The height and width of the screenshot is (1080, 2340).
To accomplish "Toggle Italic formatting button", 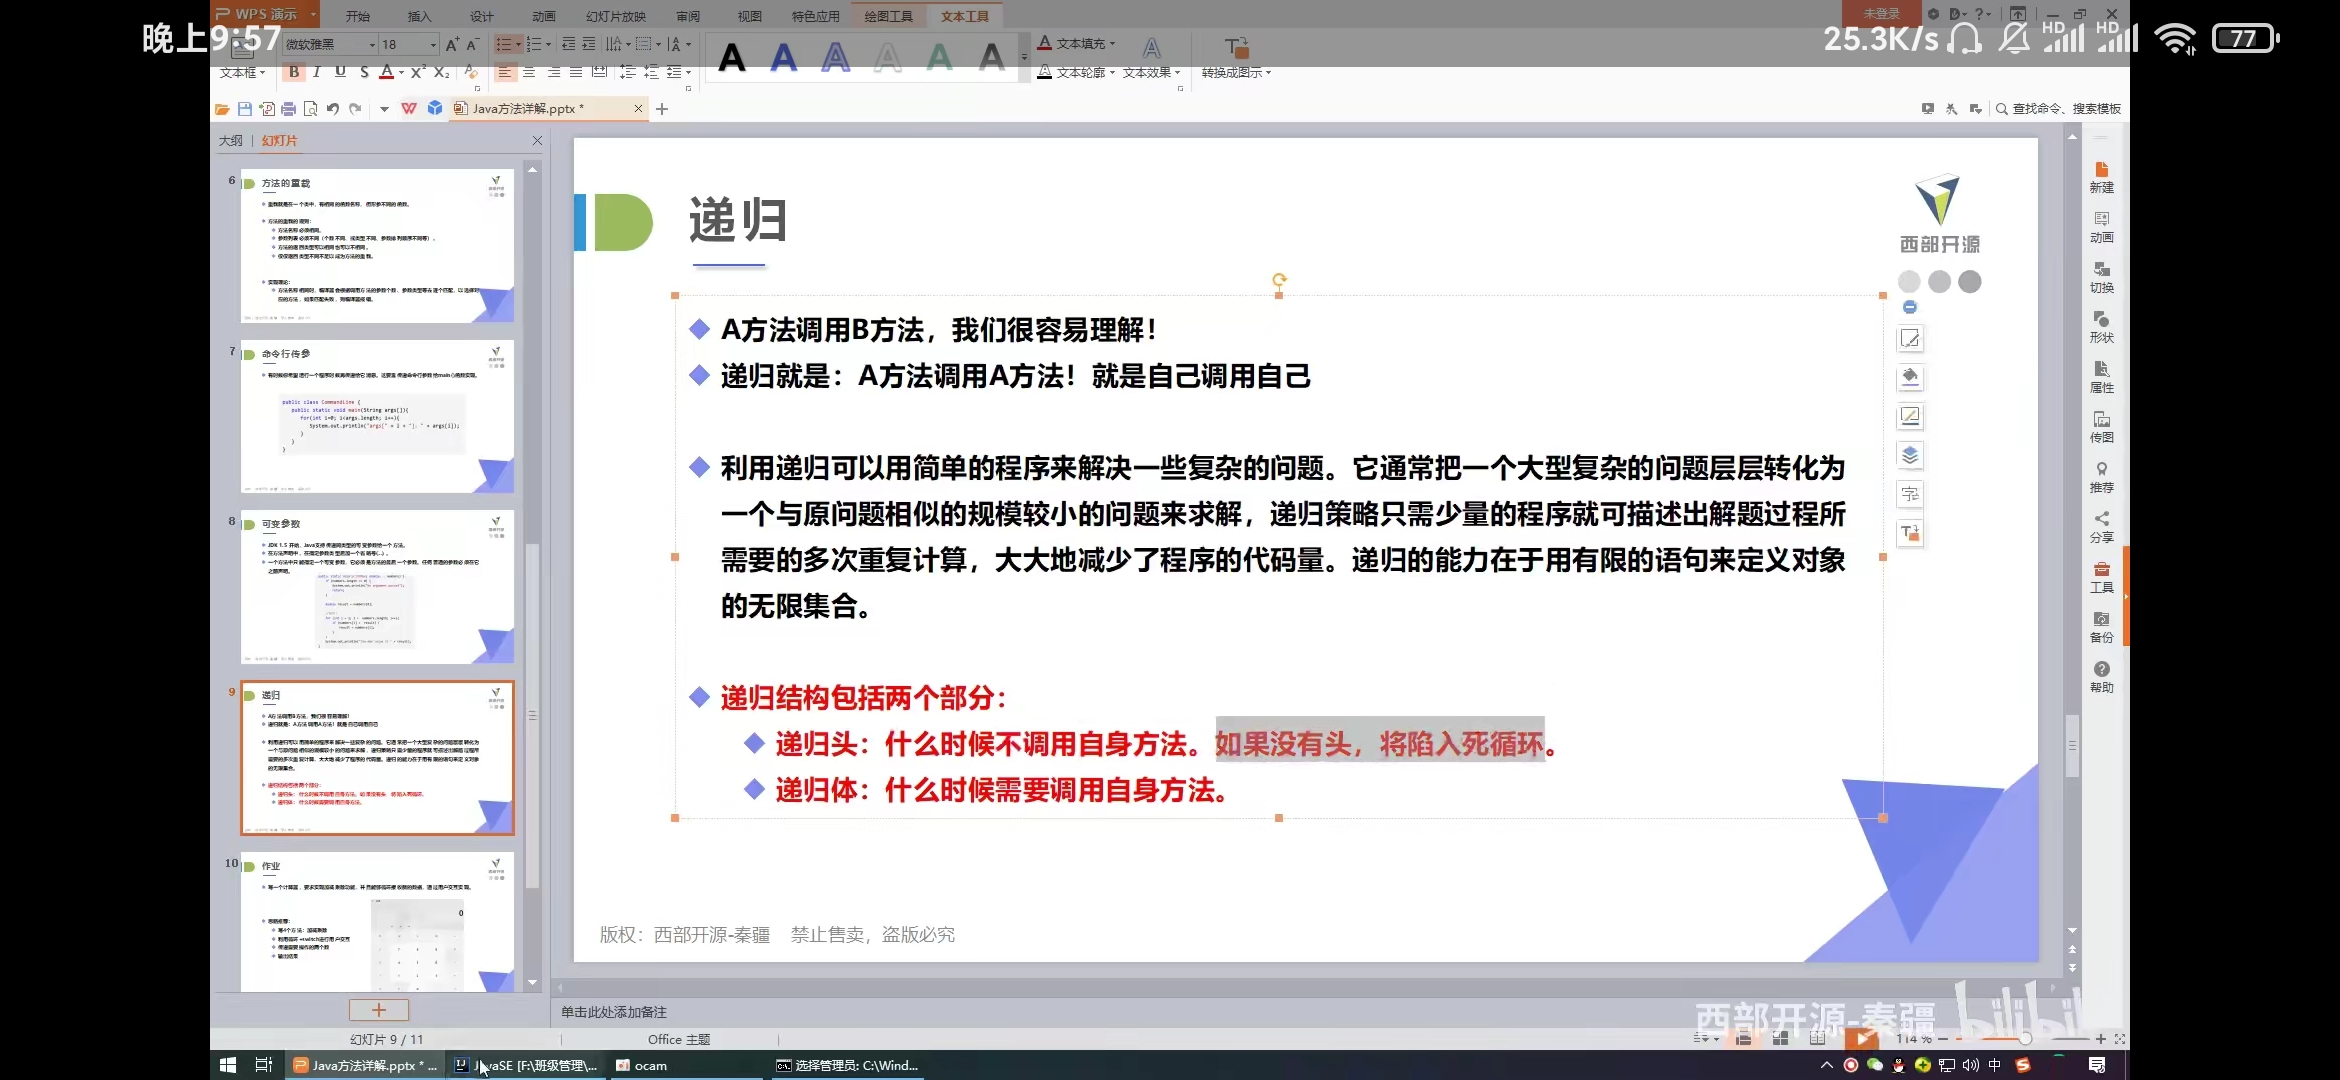I will pyautogui.click(x=317, y=72).
